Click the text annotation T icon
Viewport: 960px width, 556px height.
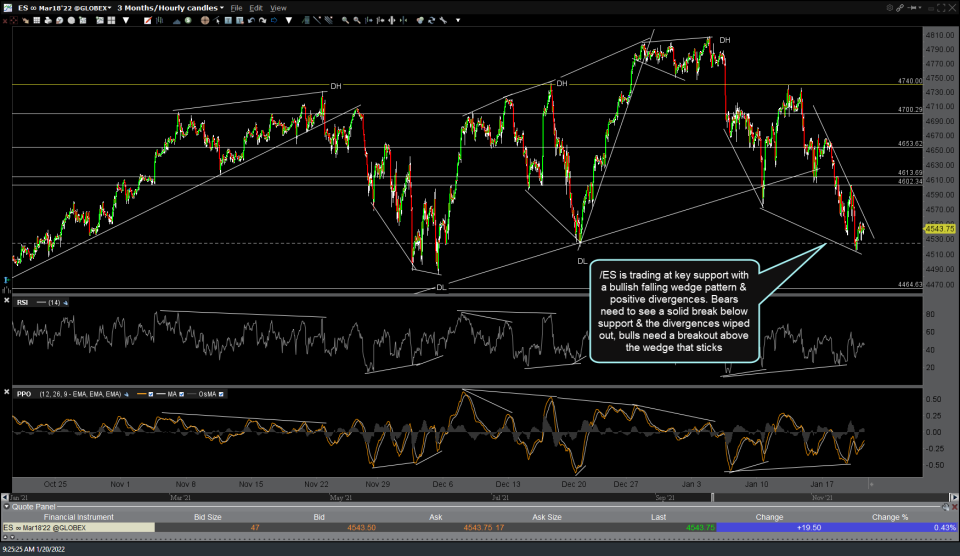[x=228, y=20]
